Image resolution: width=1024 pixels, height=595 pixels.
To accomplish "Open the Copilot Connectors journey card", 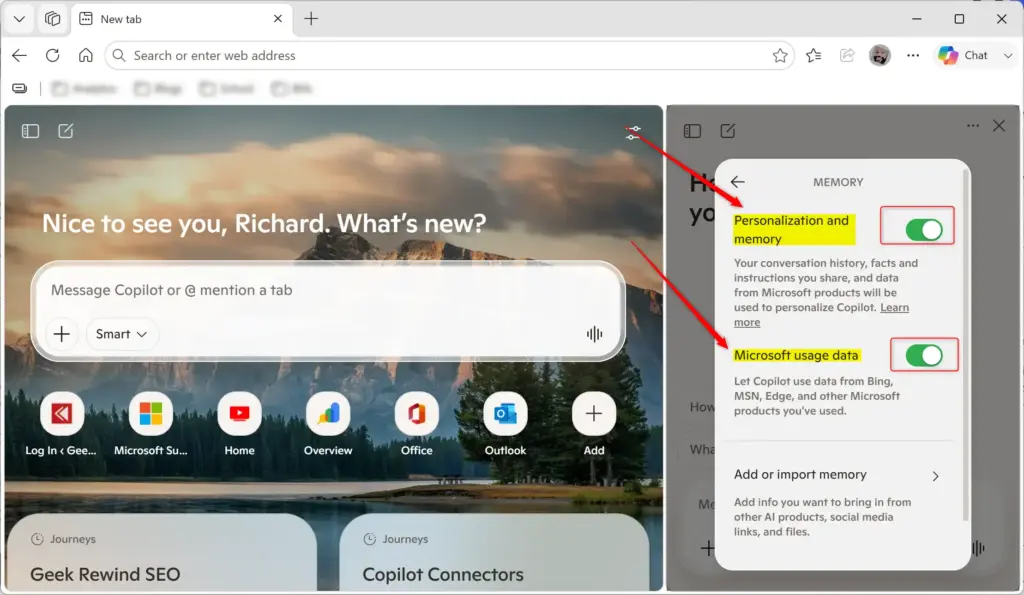I will point(494,553).
